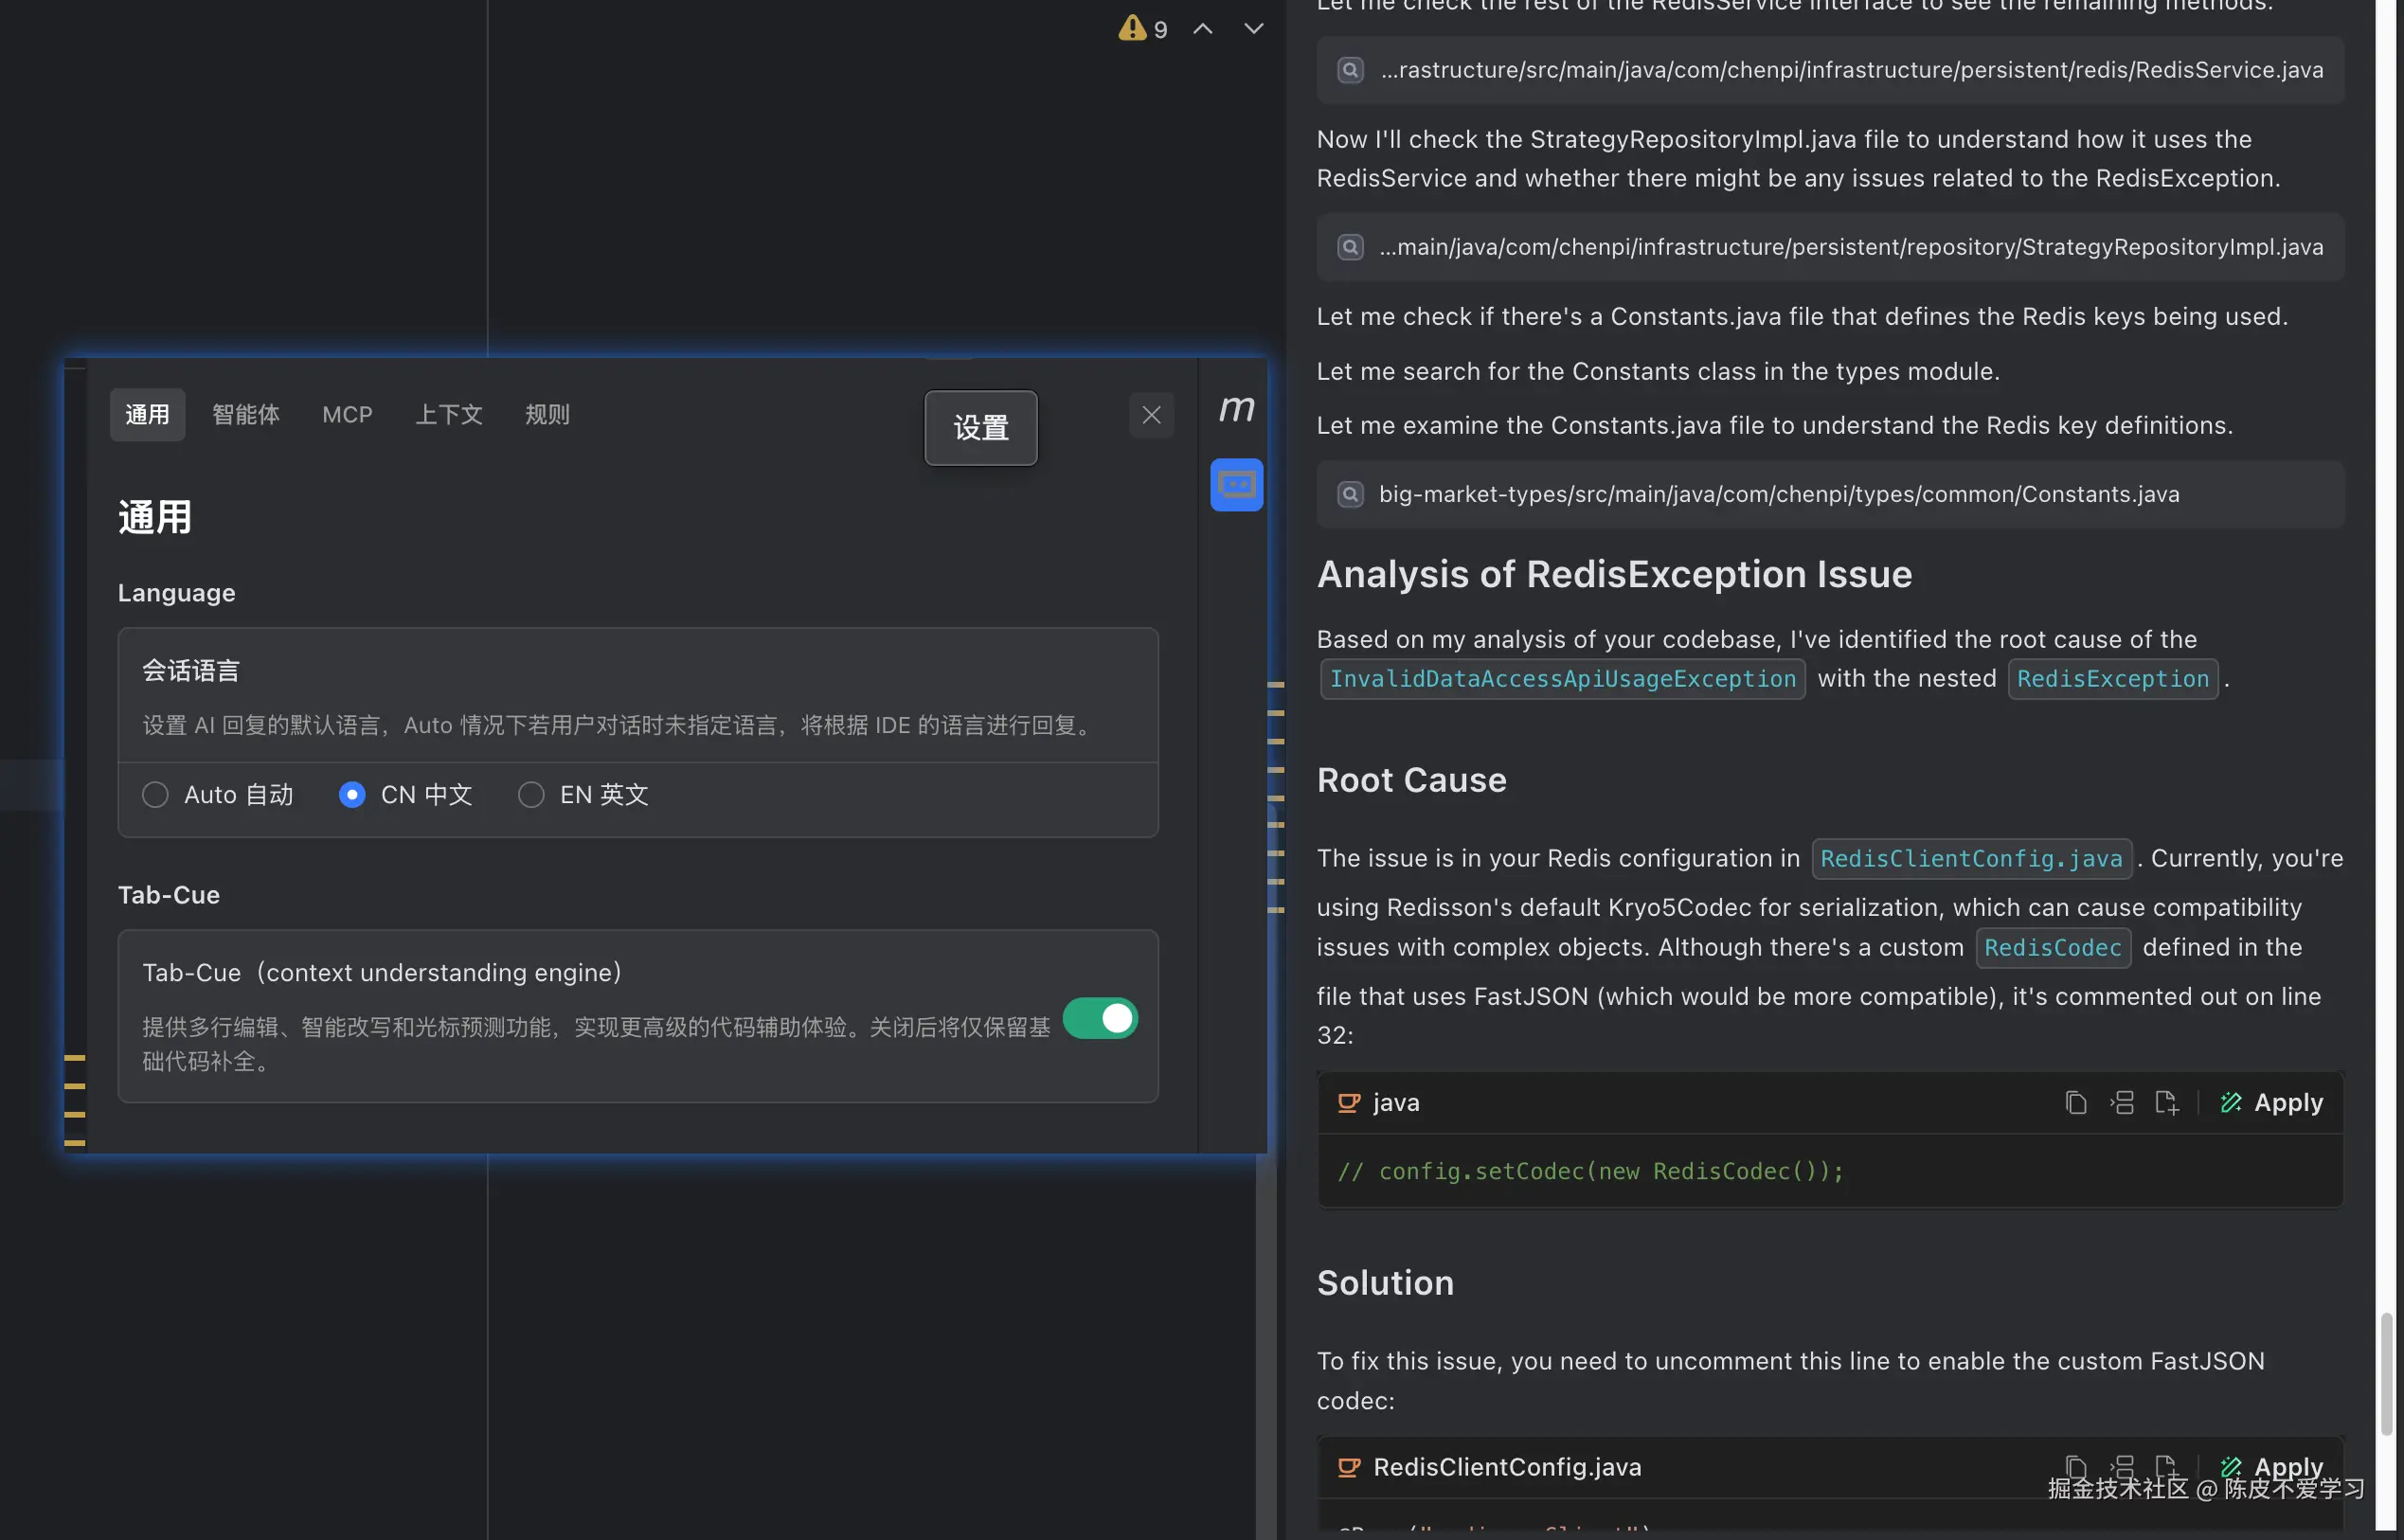This screenshot has height=1540, width=2404.
Task: Click the warning indicator showing 9 problems
Action: pos(1142,28)
